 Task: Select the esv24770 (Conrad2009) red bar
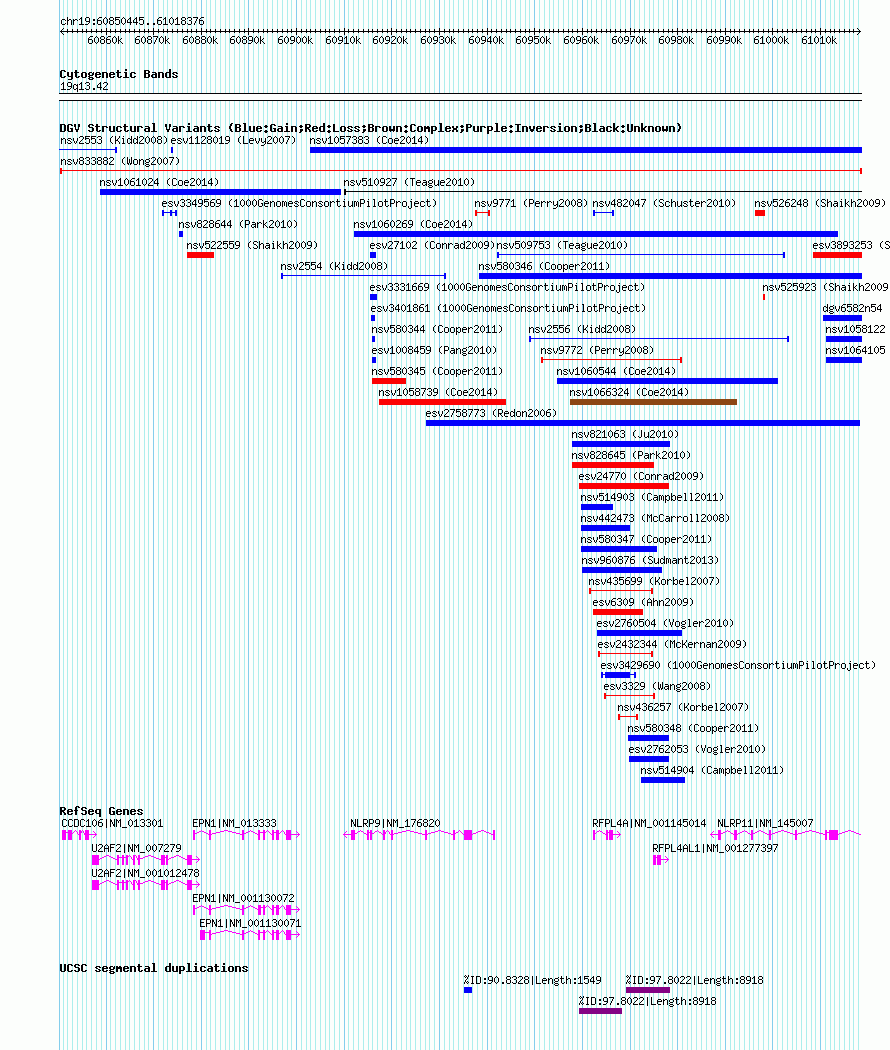(623, 486)
